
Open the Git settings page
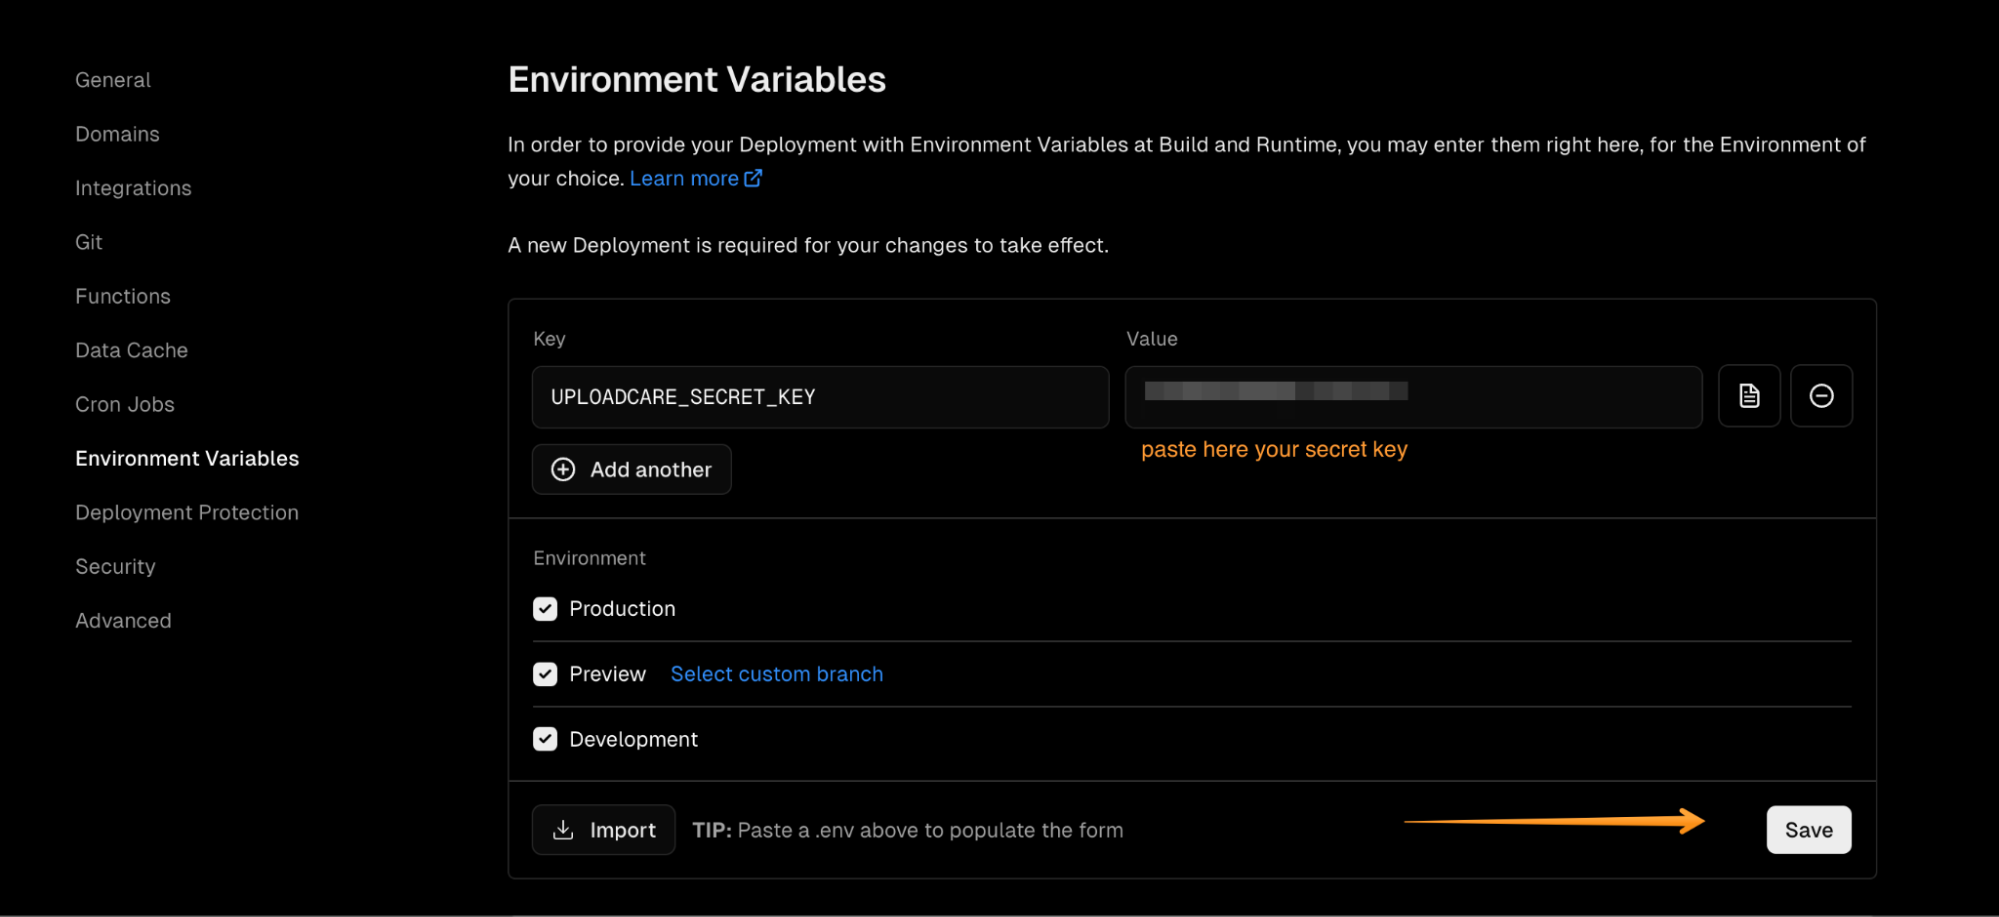pos(88,242)
